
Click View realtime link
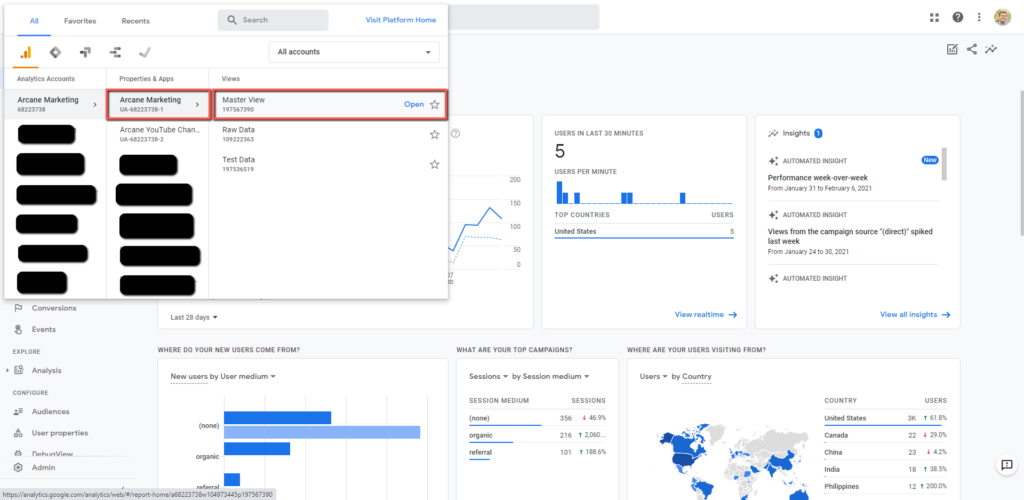pyautogui.click(x=705, y=315)
